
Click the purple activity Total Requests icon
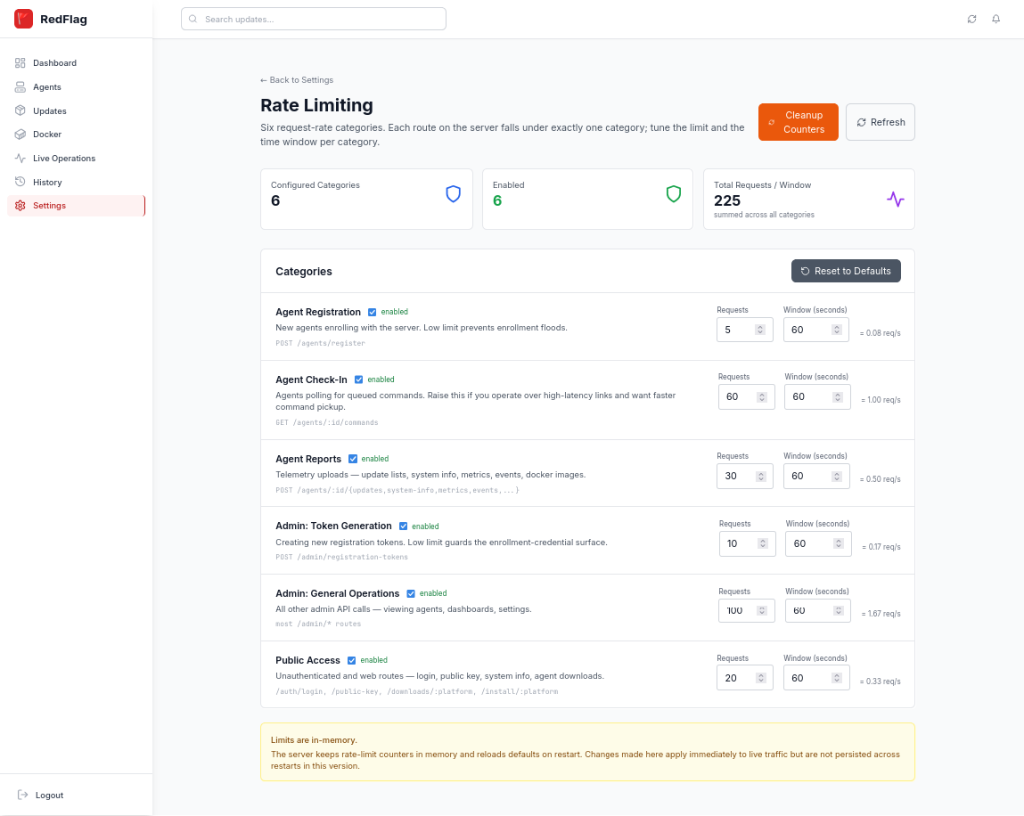(895, 199)
